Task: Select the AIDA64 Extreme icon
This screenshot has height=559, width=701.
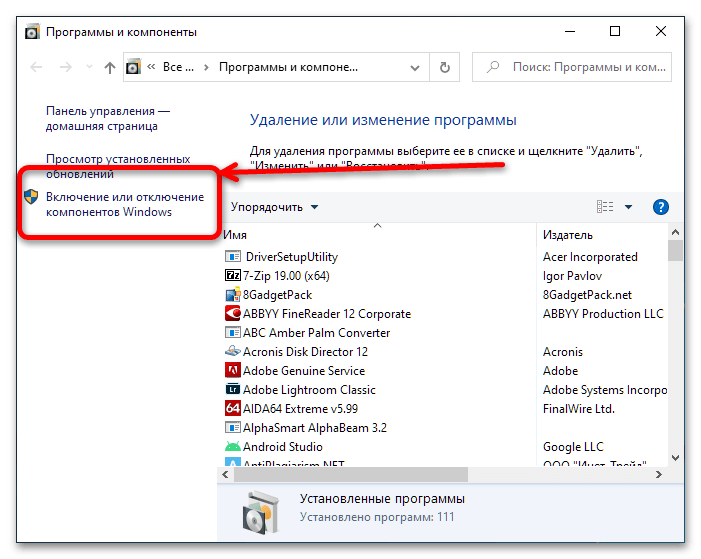Action: pos(232,408)
